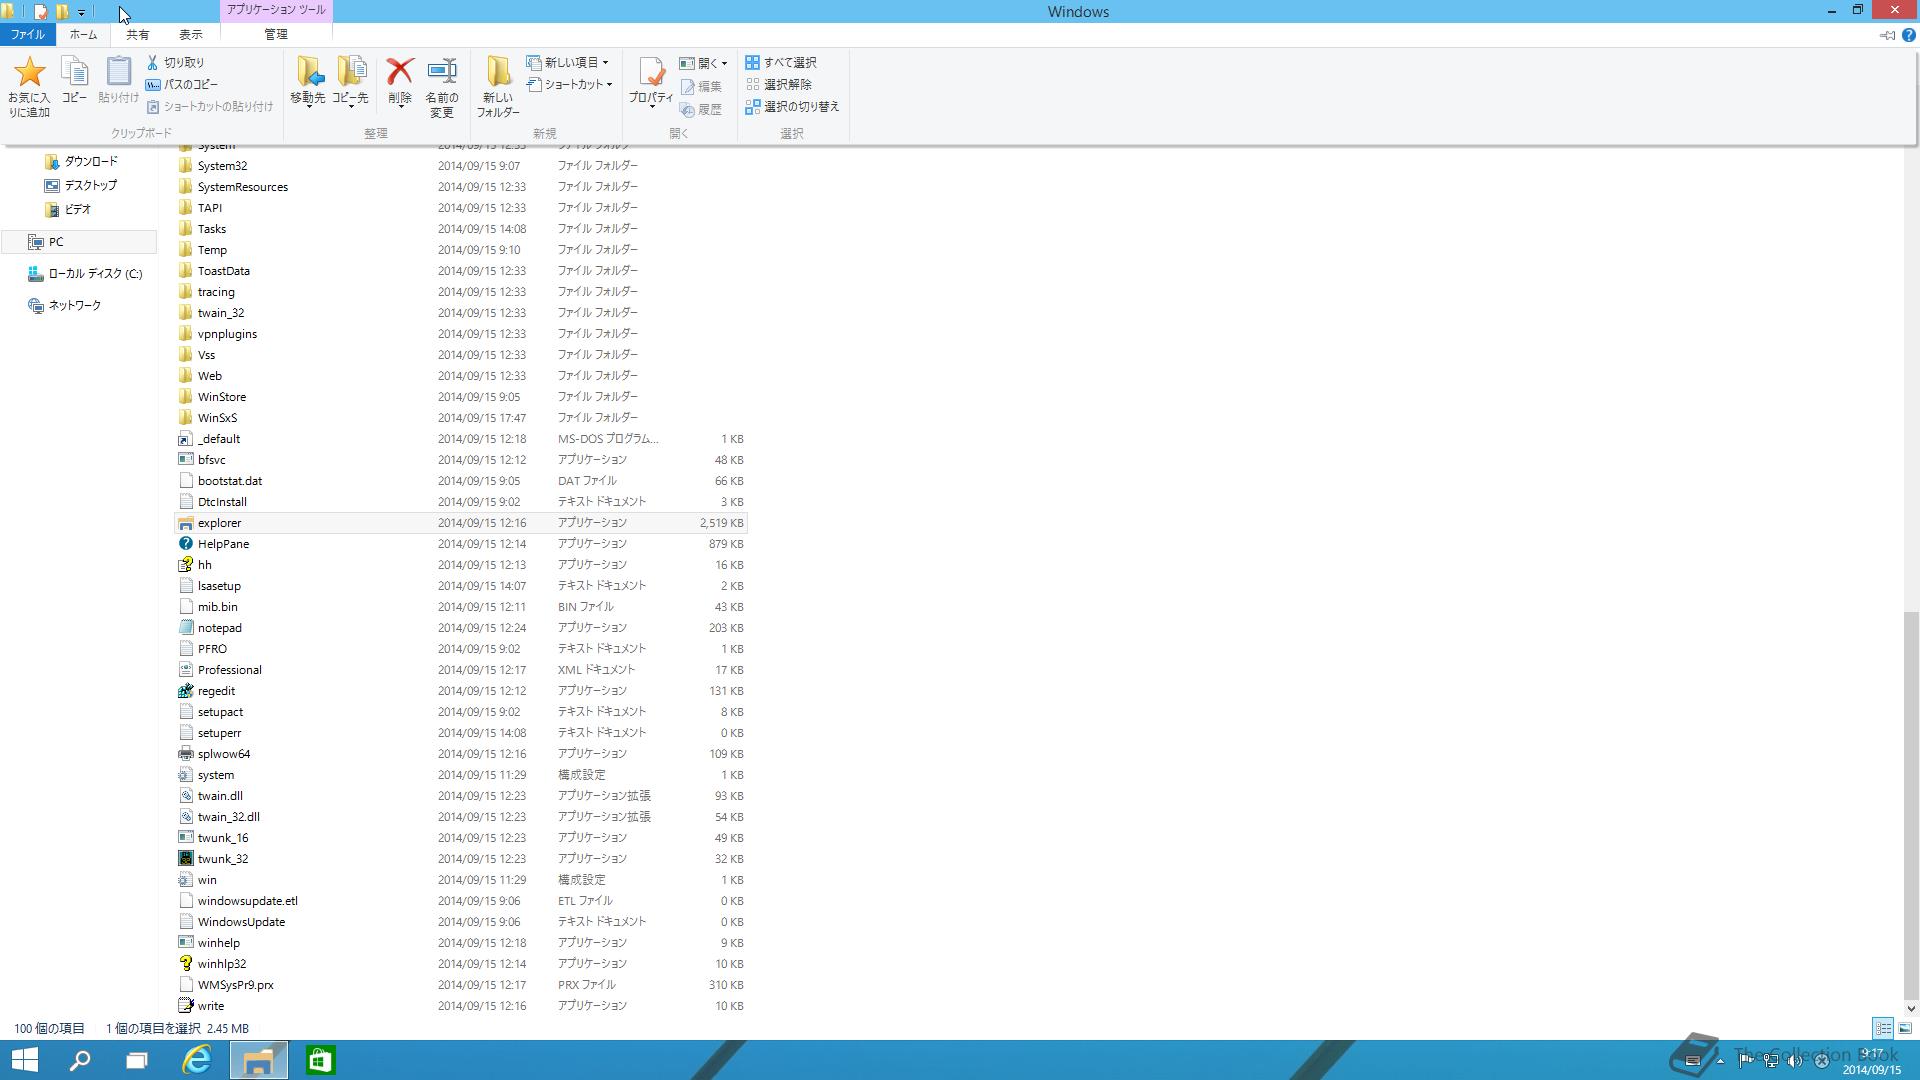The width and height of the screenshot is (1920, 1080).
Task: Switch to Details view icon in status bar
Action: tap(1883, 1028)
